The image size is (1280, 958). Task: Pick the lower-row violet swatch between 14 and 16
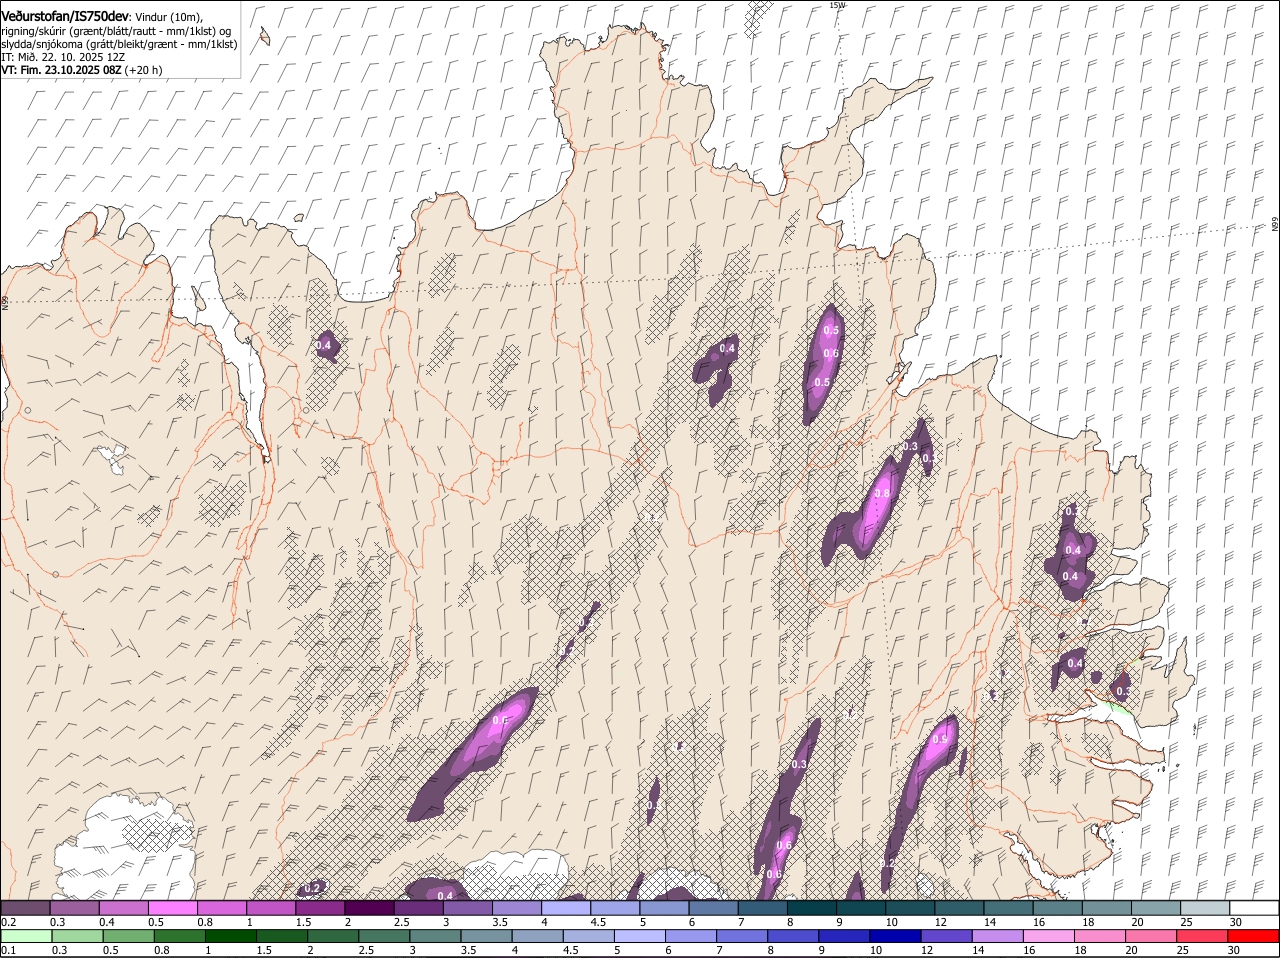997,937
